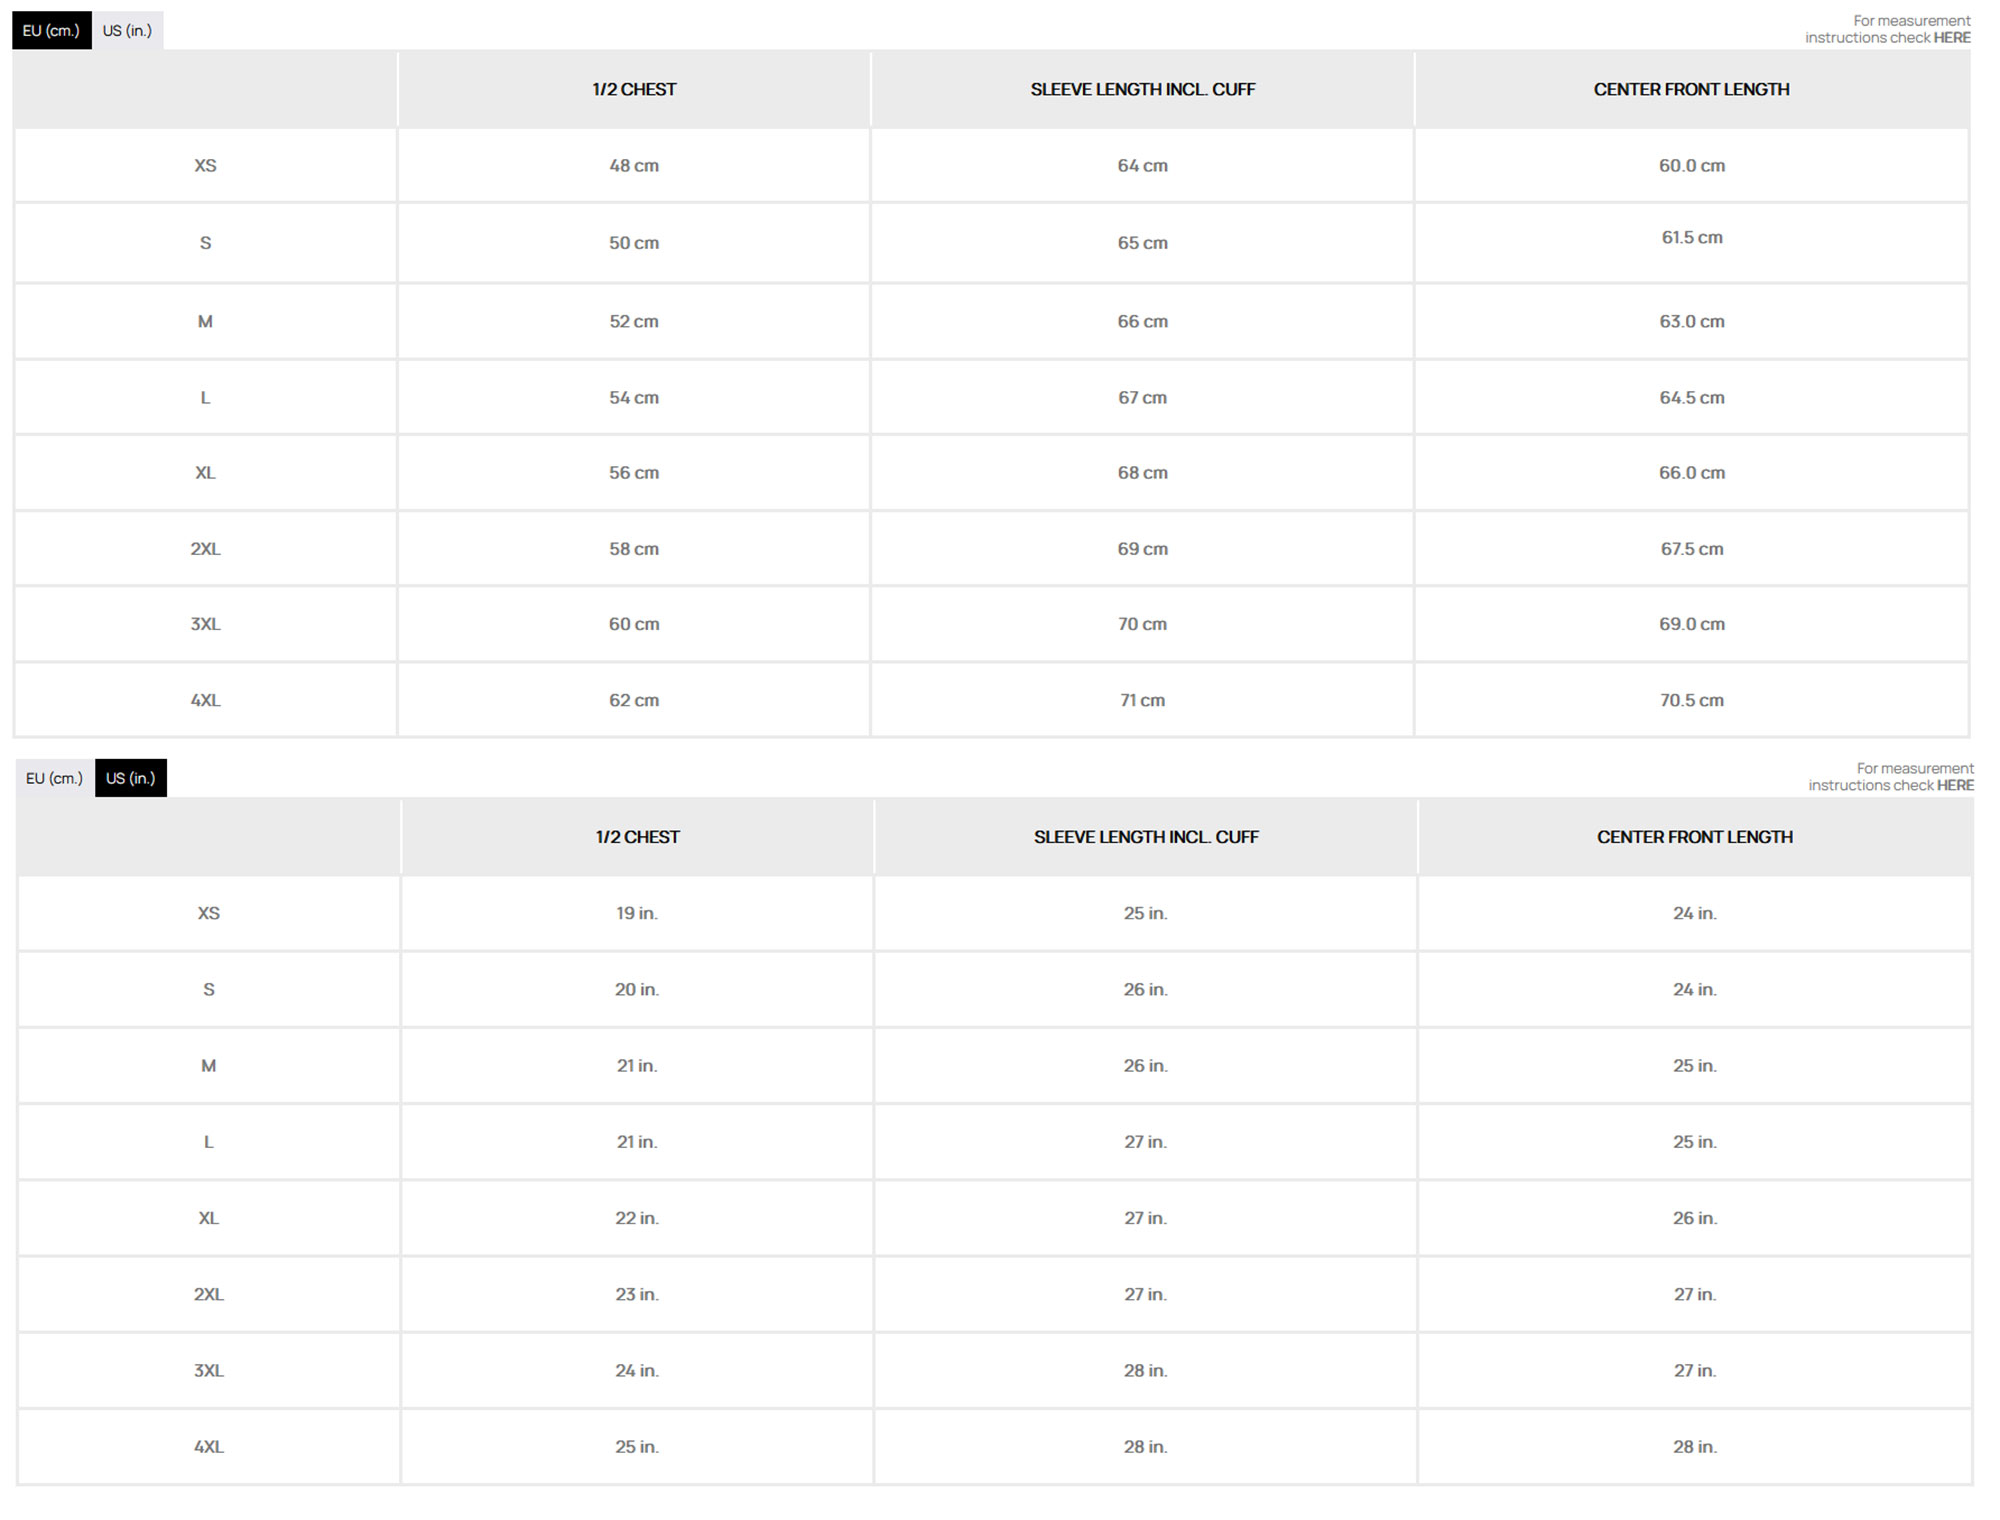Switch to US (in.) tab above the centimeter table
The image size is (2000, 1520).
[127, 31]
